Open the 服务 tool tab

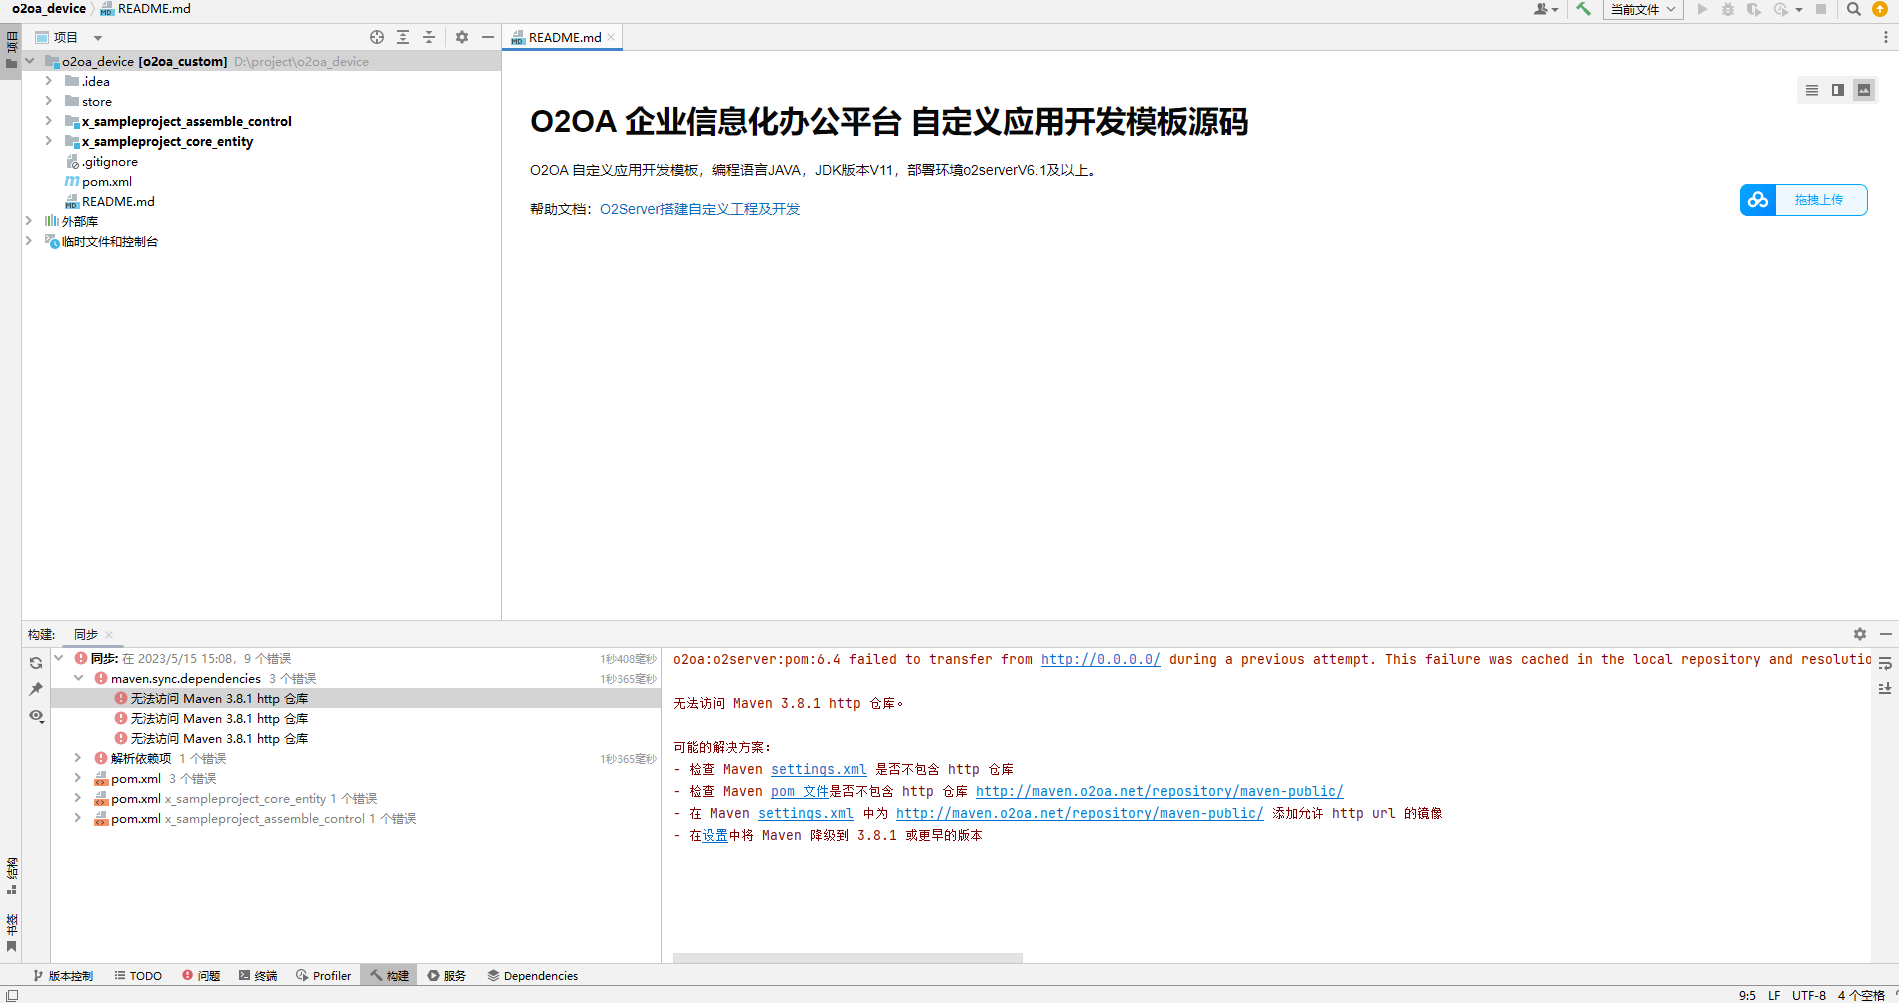pyautogui.click(x=447, y=976)
